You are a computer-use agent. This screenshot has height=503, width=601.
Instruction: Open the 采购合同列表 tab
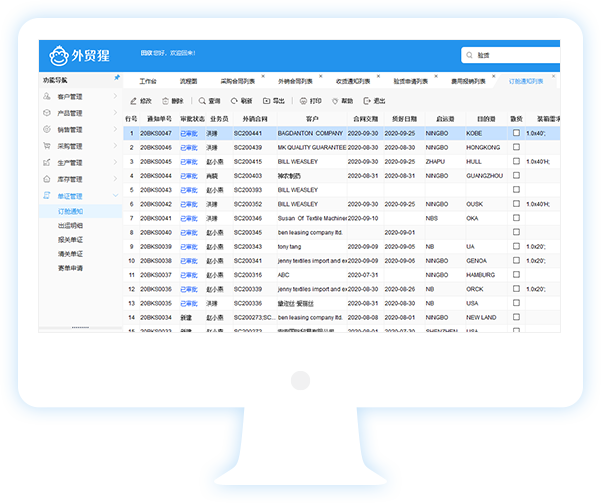coord(238,81)
